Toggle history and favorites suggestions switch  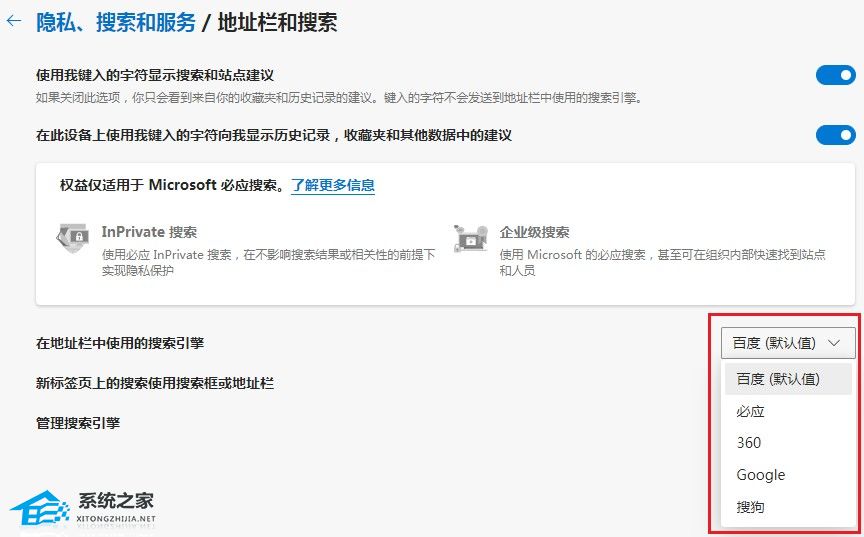click(x=835, y=135)
